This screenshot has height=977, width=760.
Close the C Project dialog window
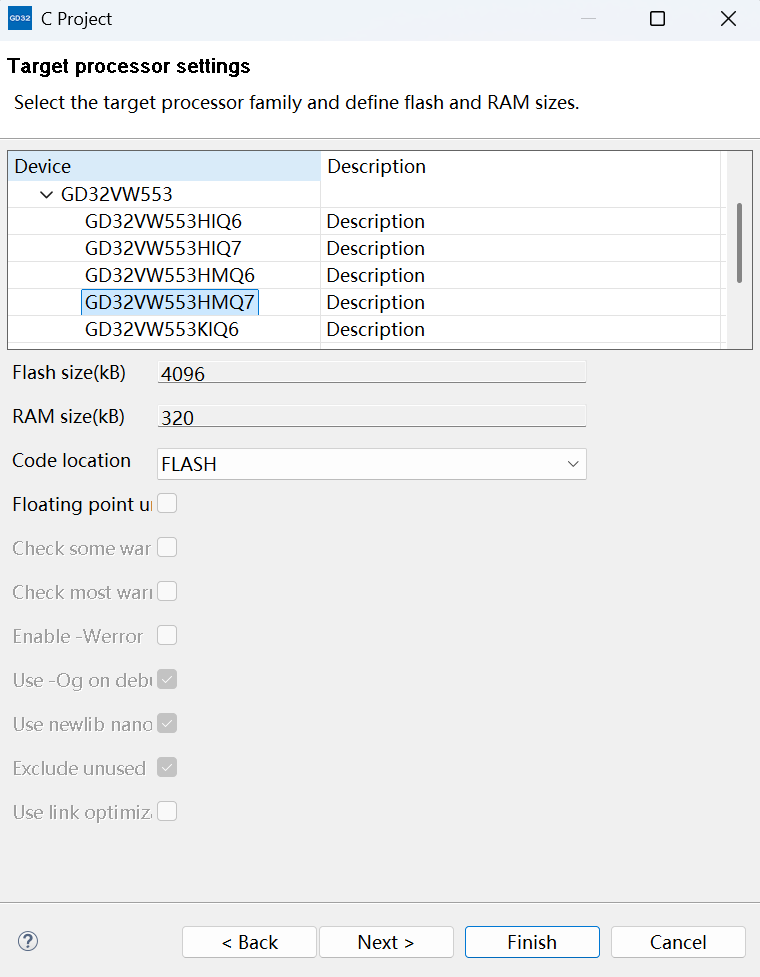pyautogui.click(x=729, y=19)
